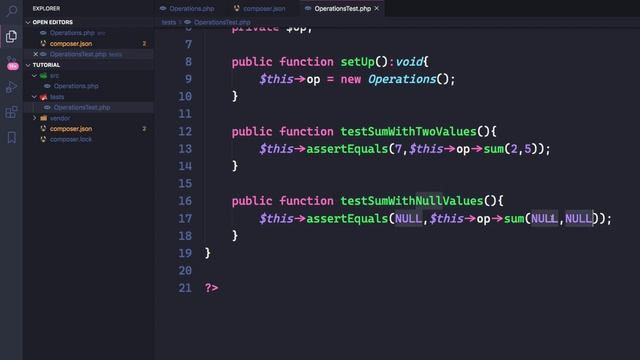Screen dimensions: 640x360
Task: Click the composer.lock file icon
Action: 43,139
